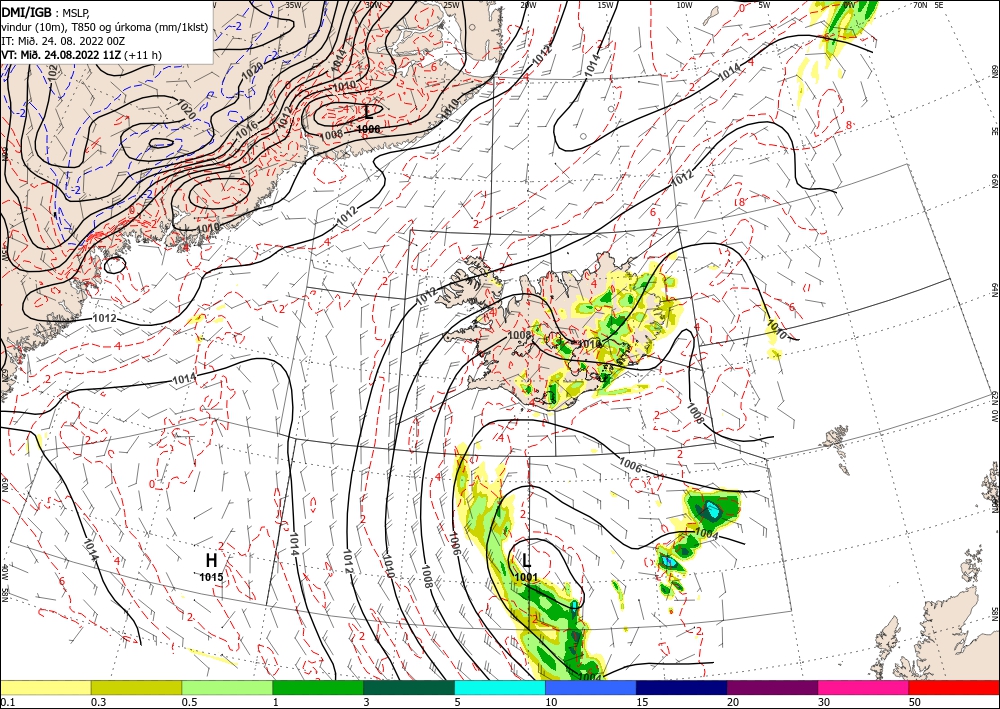Screen dimensions: 1000x709
Task: Click the '15W' longitude label at top
Action: (x=606, y=5)
